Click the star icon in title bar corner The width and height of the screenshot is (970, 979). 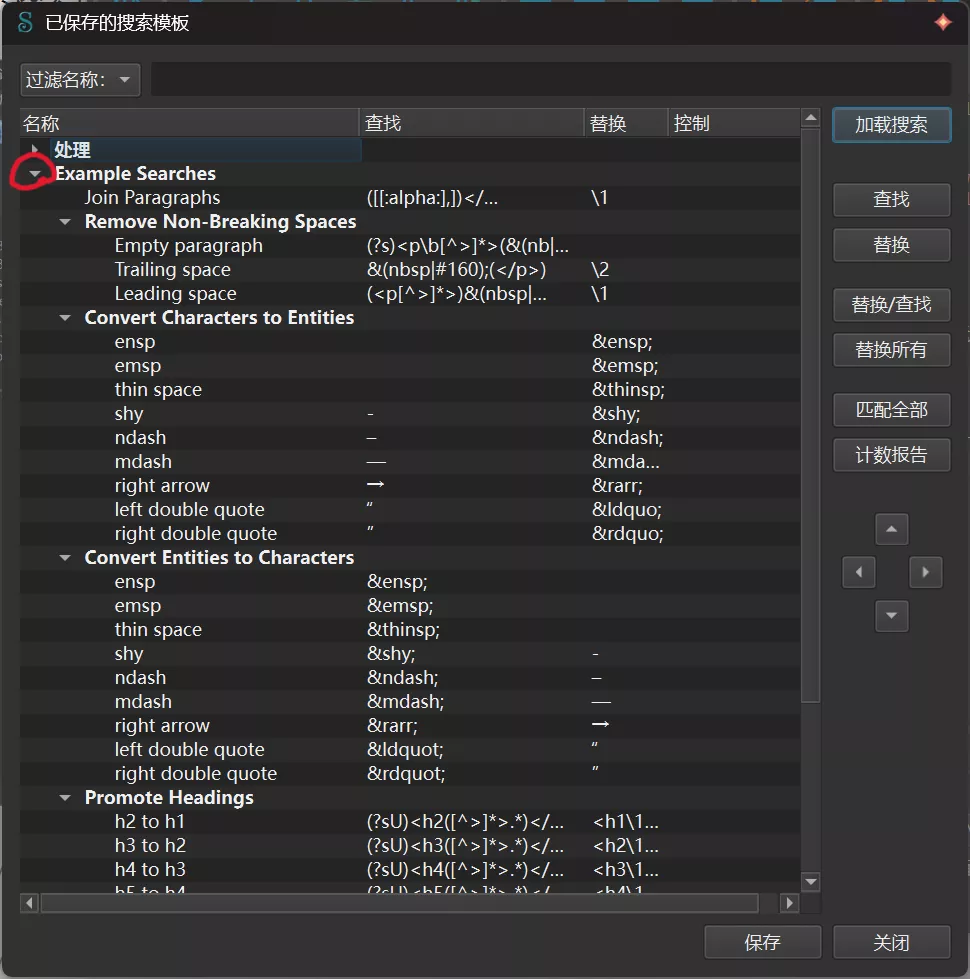pyautogui.click(x=942, y=22)
